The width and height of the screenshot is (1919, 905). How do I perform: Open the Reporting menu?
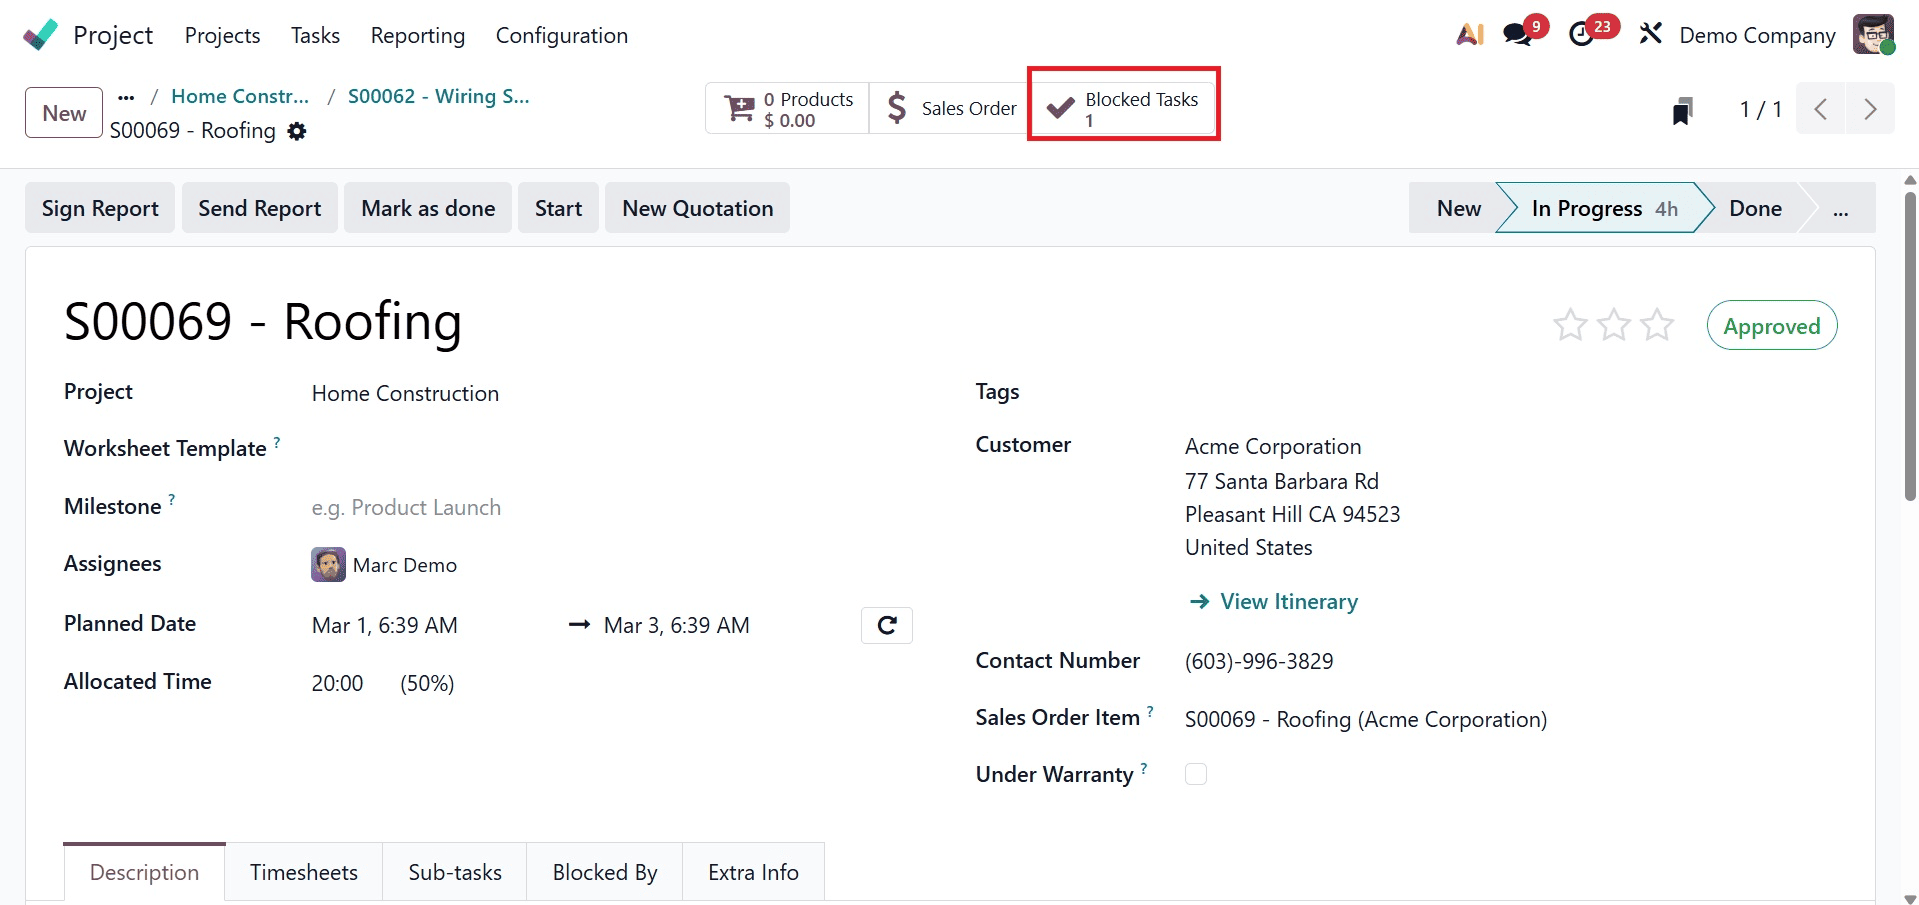pos(417,35)
